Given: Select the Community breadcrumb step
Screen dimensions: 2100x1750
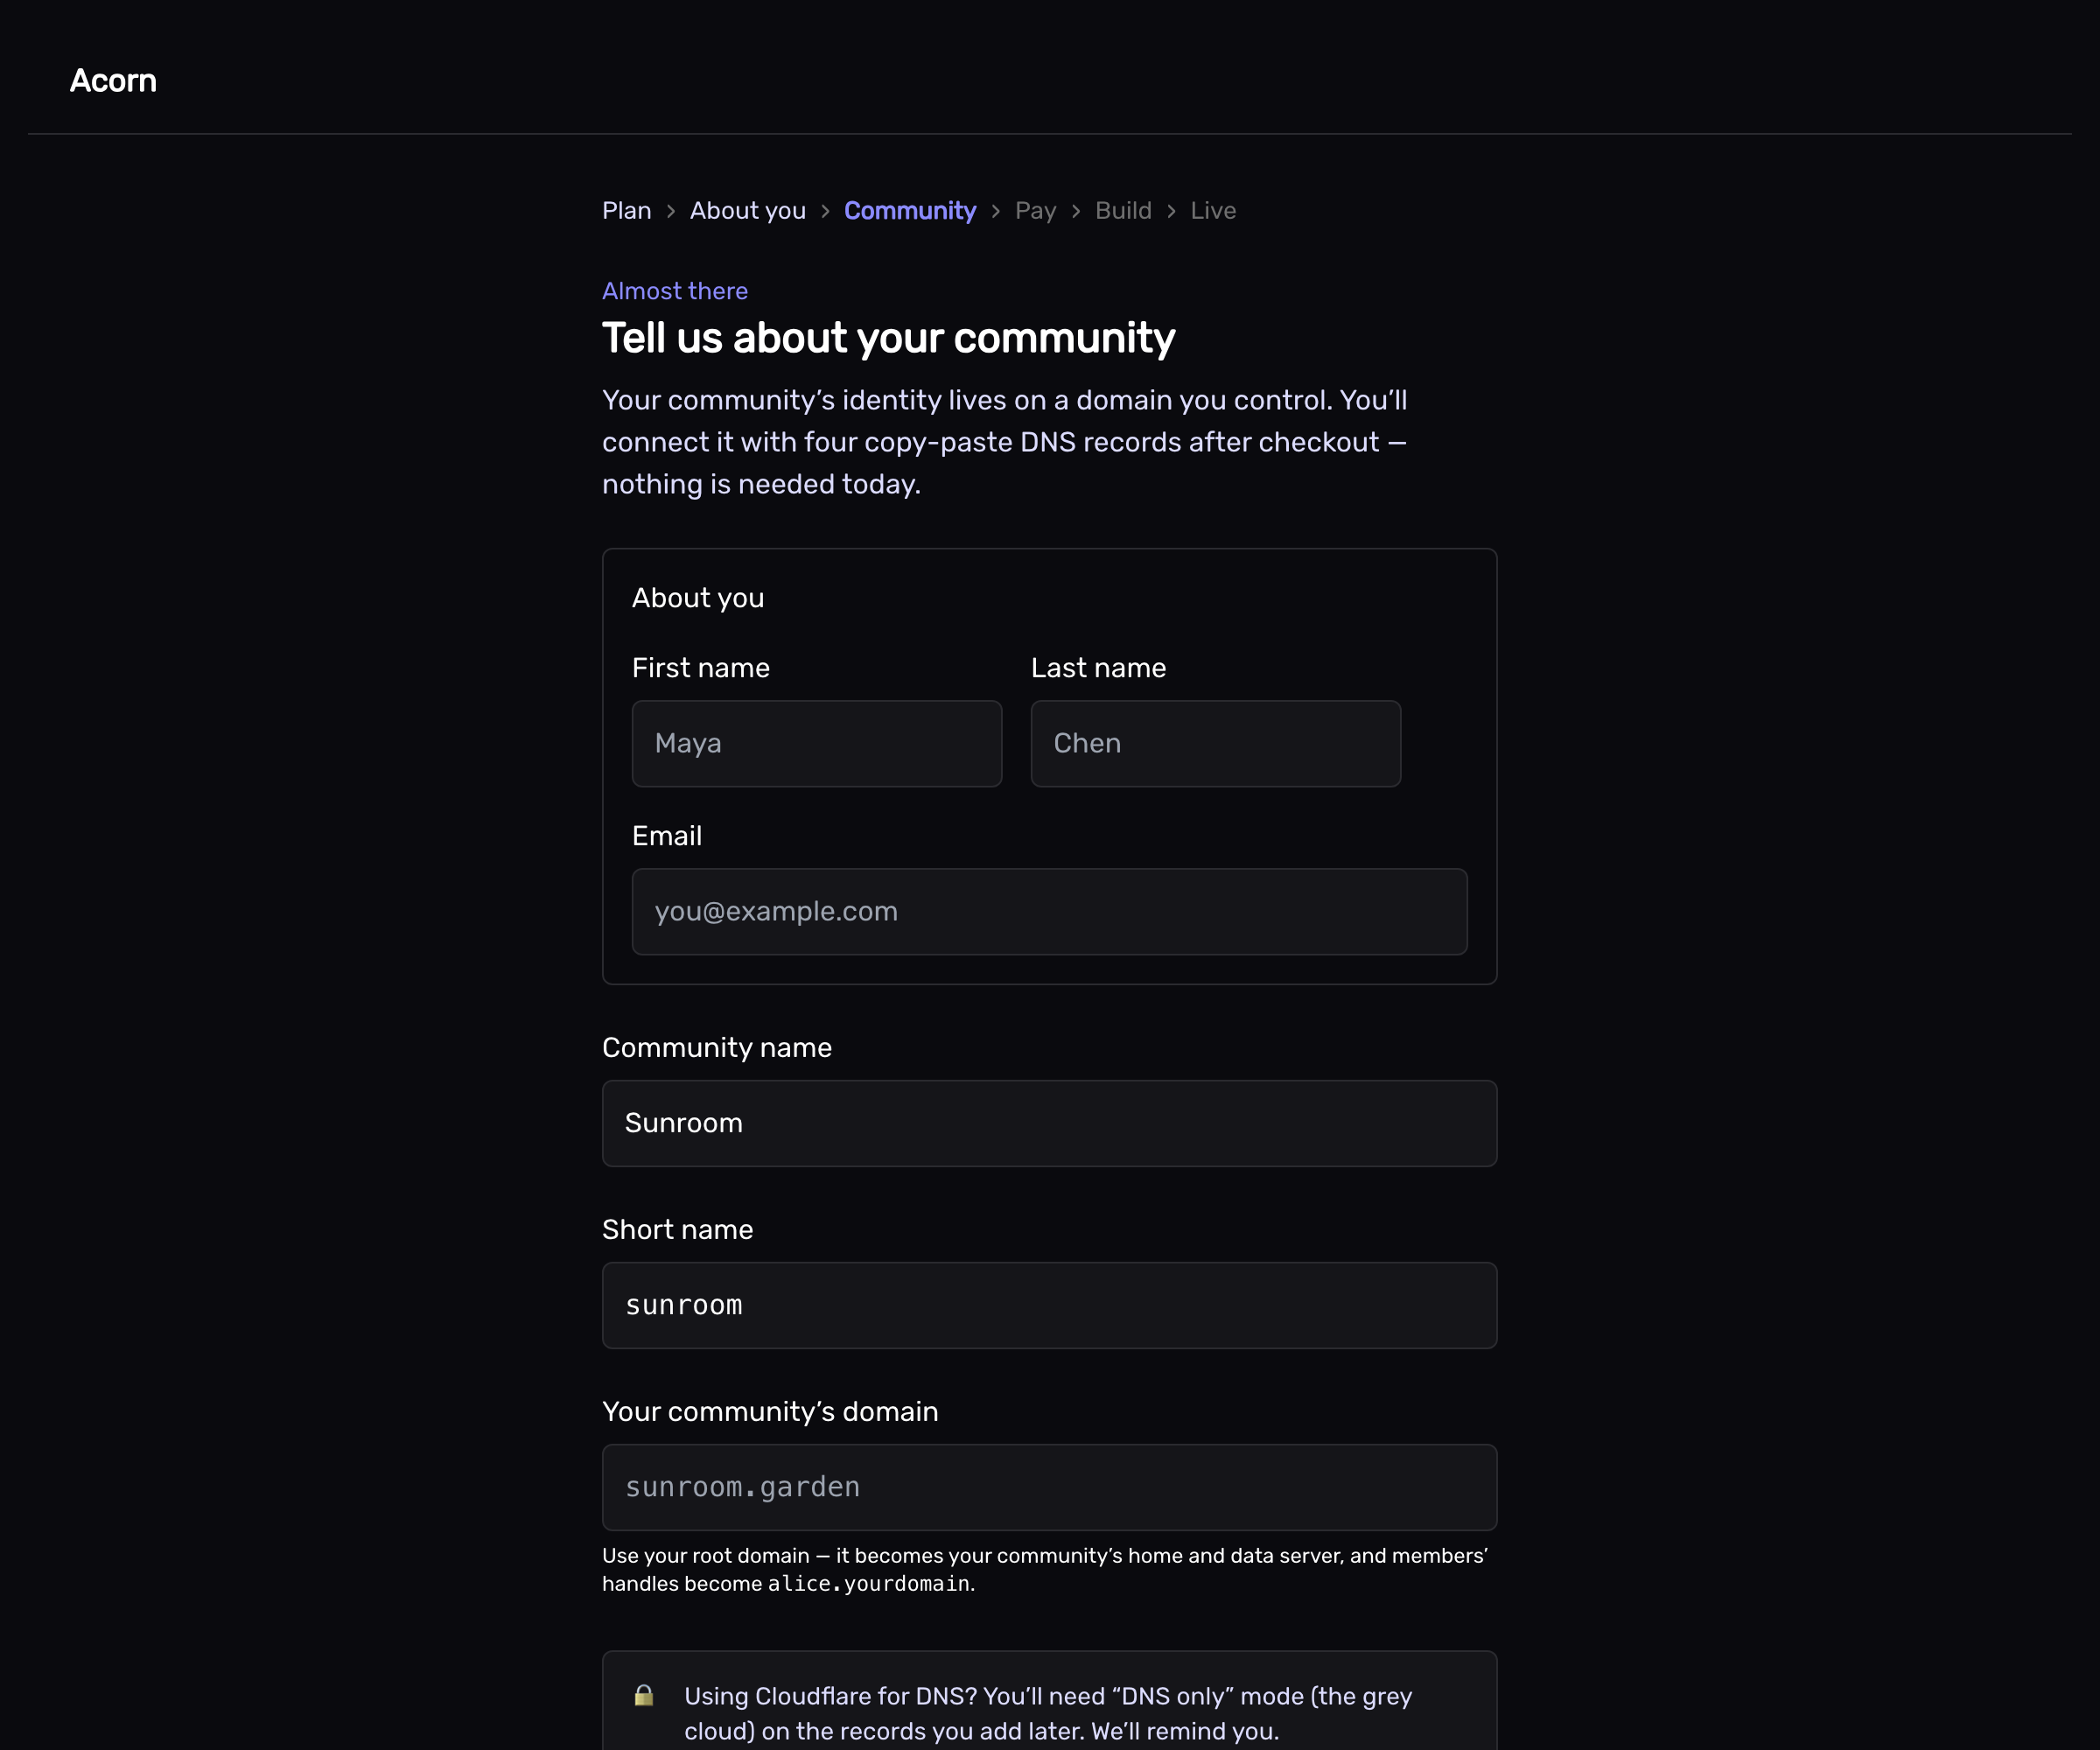Looking at the screenshot, I should (909, 211).
